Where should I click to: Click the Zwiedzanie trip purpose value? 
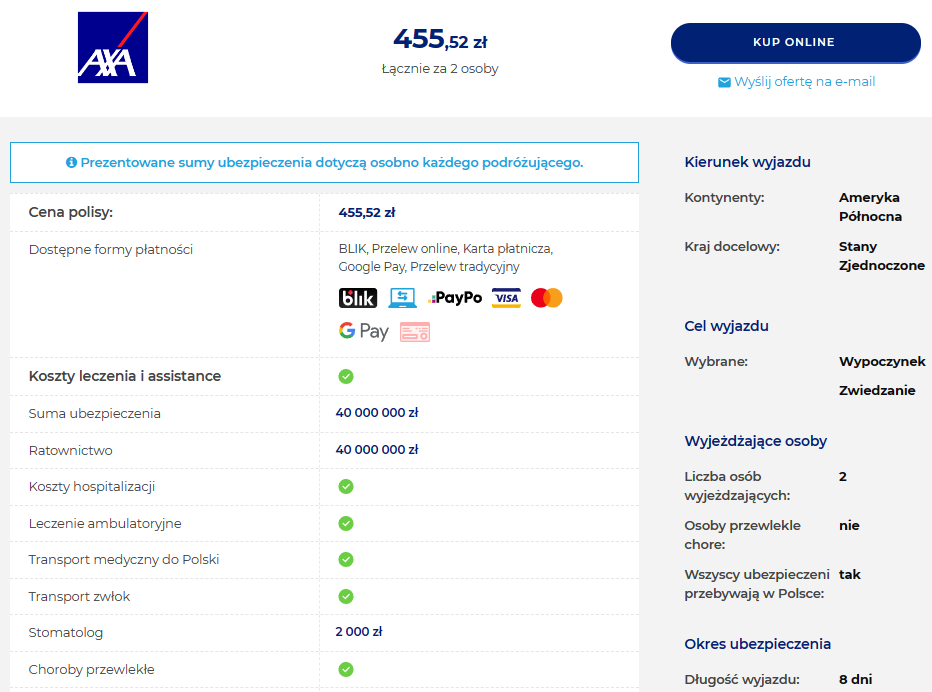coord(877,390)
